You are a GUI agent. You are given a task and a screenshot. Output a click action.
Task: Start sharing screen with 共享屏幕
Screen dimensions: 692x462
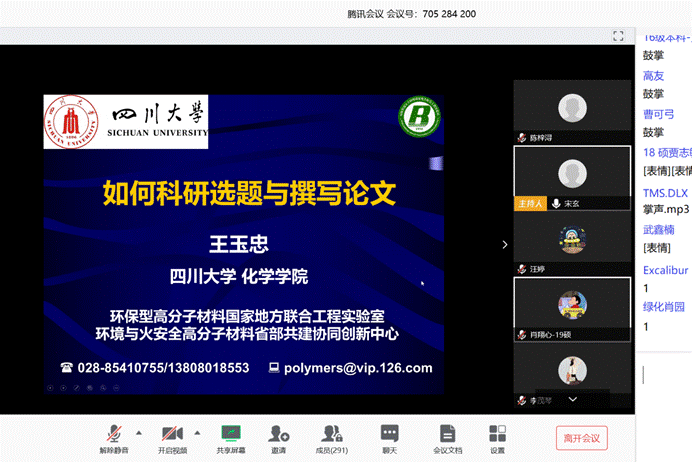pyautogui.click(x=231, y=434)
